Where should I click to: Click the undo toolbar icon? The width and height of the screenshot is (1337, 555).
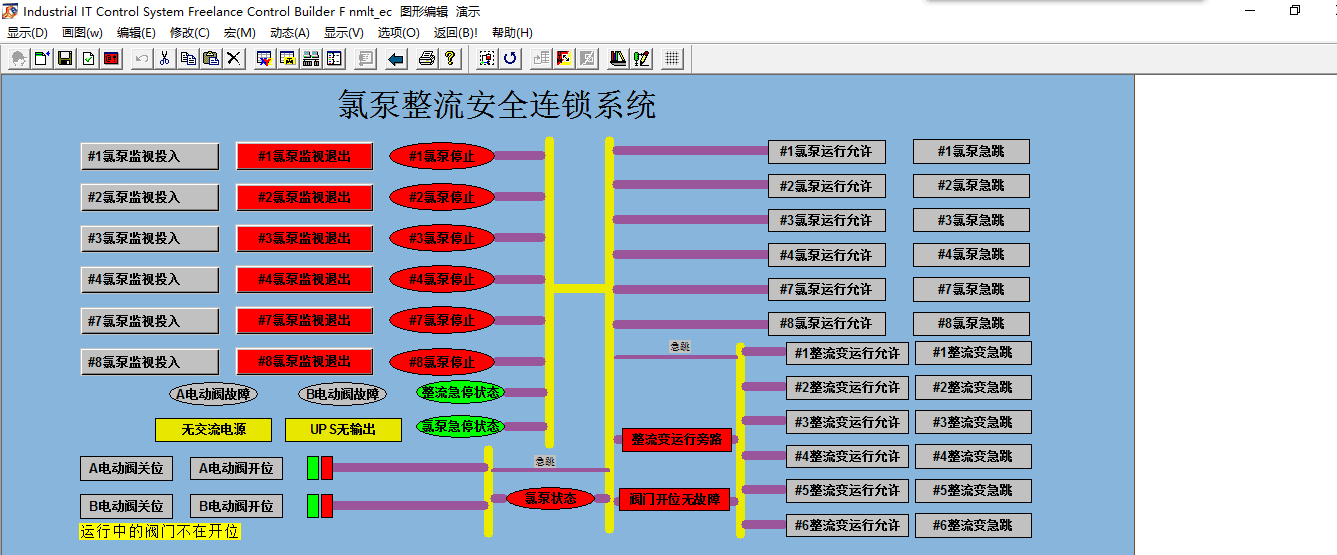(x=142, y=59)
